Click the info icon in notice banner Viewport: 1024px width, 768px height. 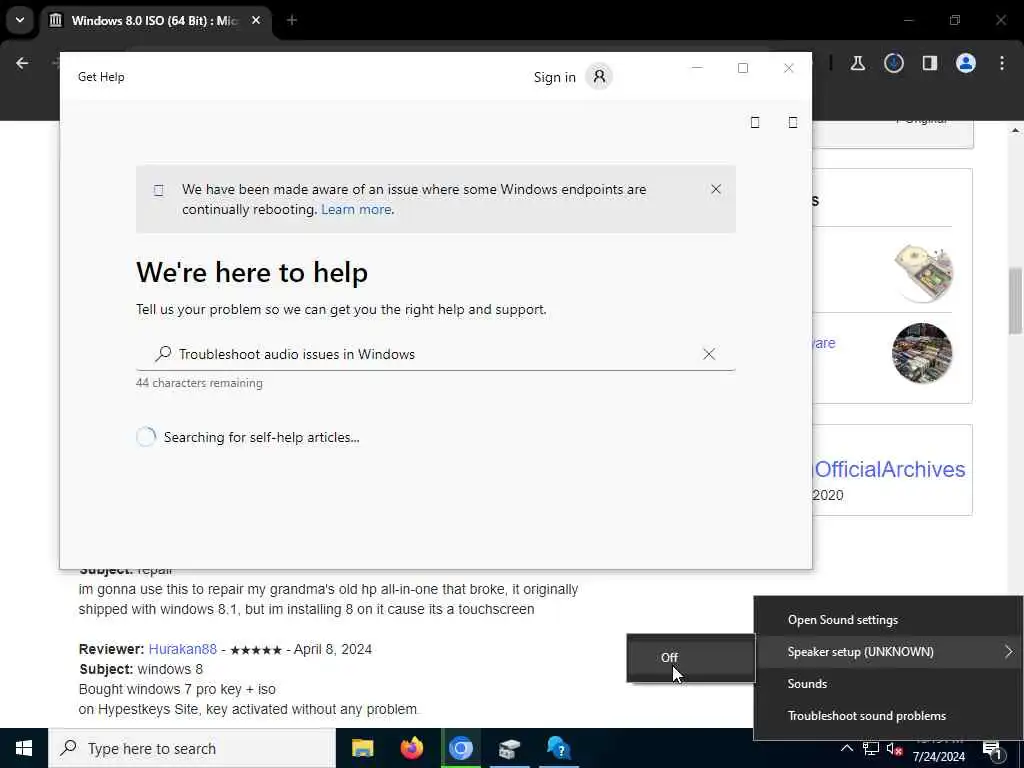point(159,190)
